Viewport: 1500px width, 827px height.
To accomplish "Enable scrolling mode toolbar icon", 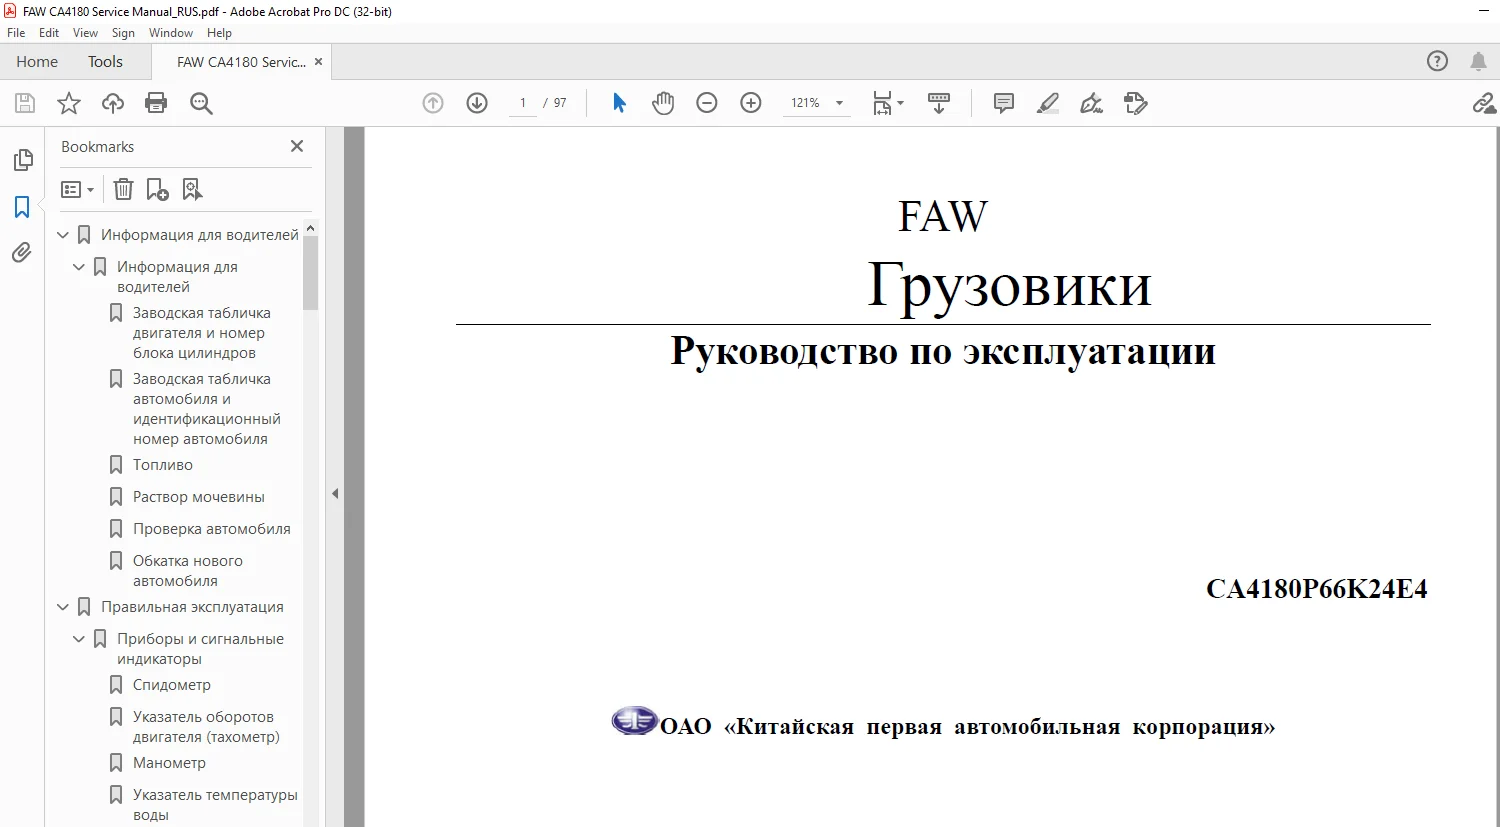I will pyautogui.click(x=939, y=103).
